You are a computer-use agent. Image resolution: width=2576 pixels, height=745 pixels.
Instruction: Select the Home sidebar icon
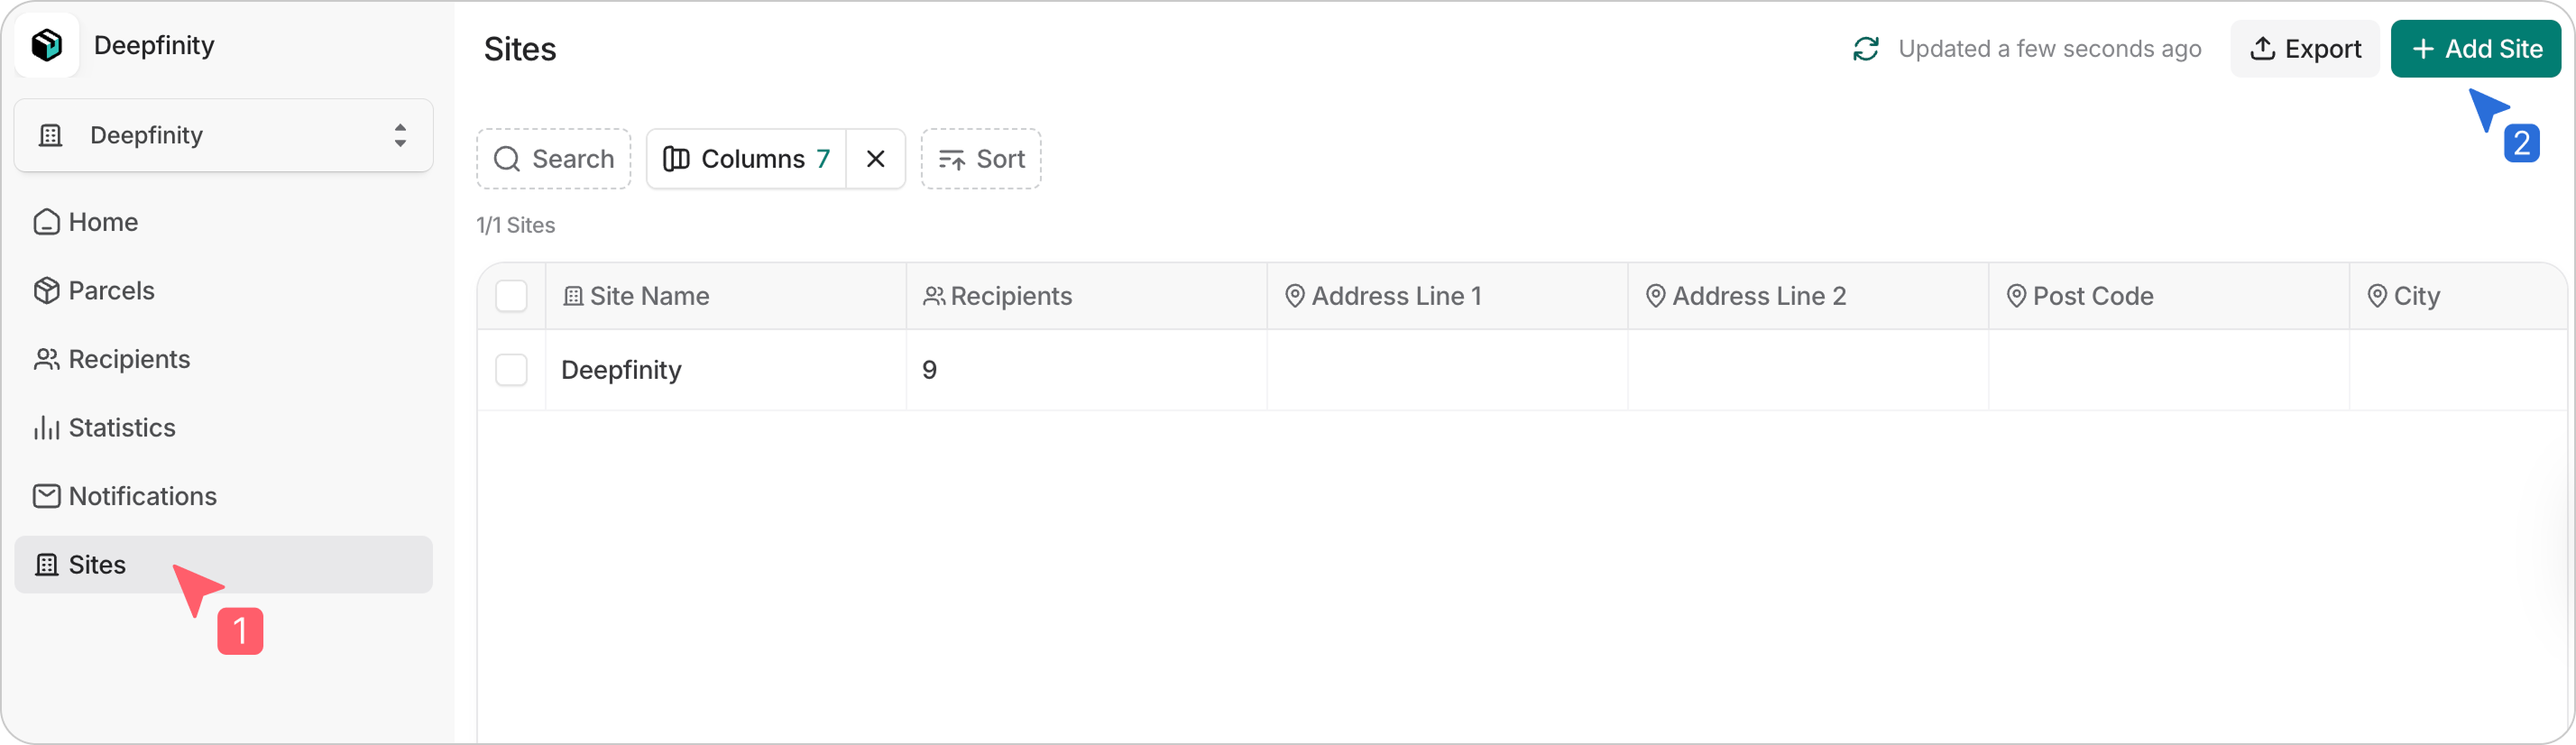tap(46, 221)
